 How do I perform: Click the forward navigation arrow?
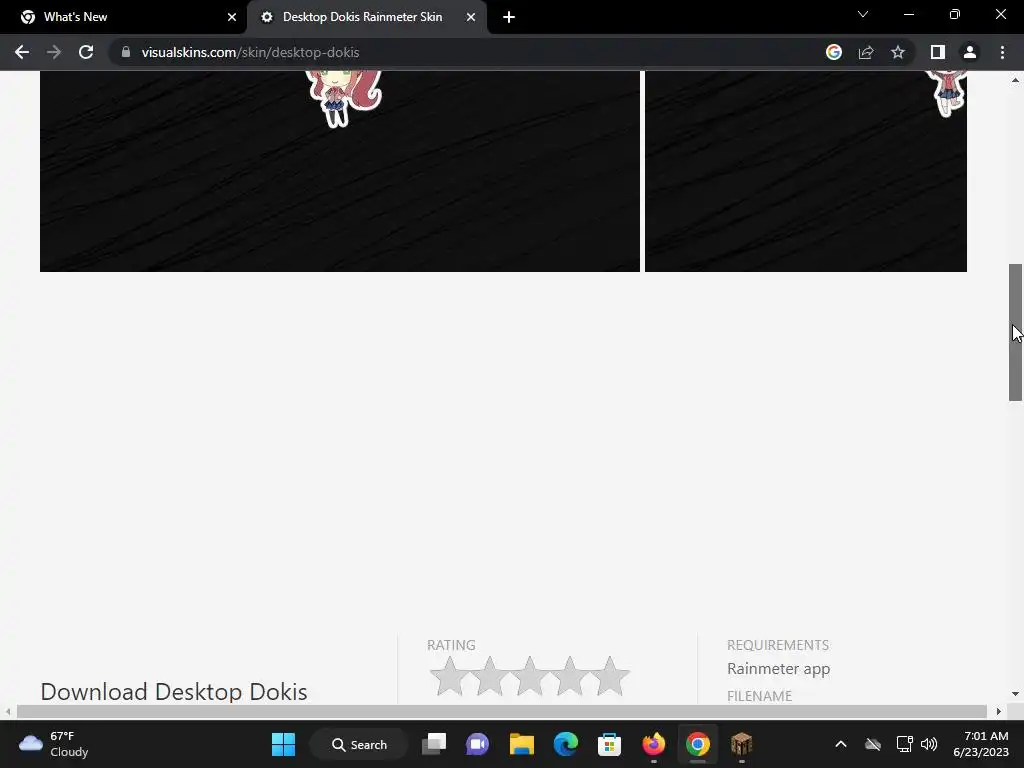[x=54, y=52]
